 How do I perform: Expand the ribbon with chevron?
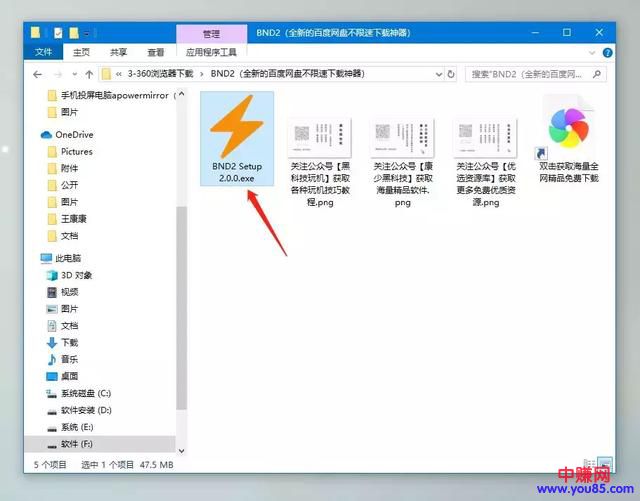(592, 53)
